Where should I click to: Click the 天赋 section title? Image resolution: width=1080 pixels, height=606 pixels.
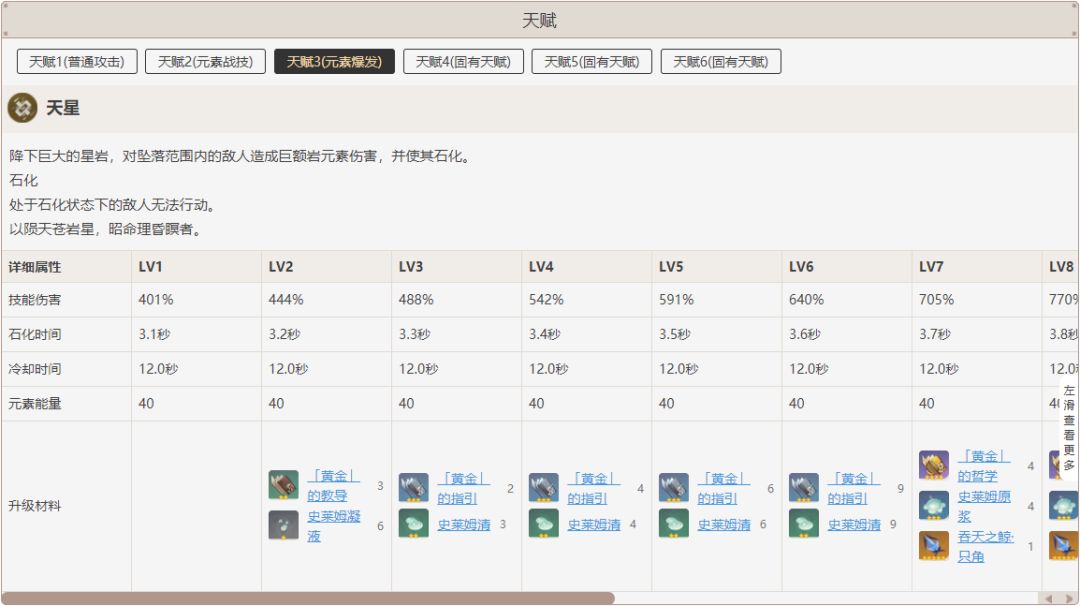pos(539,20)
